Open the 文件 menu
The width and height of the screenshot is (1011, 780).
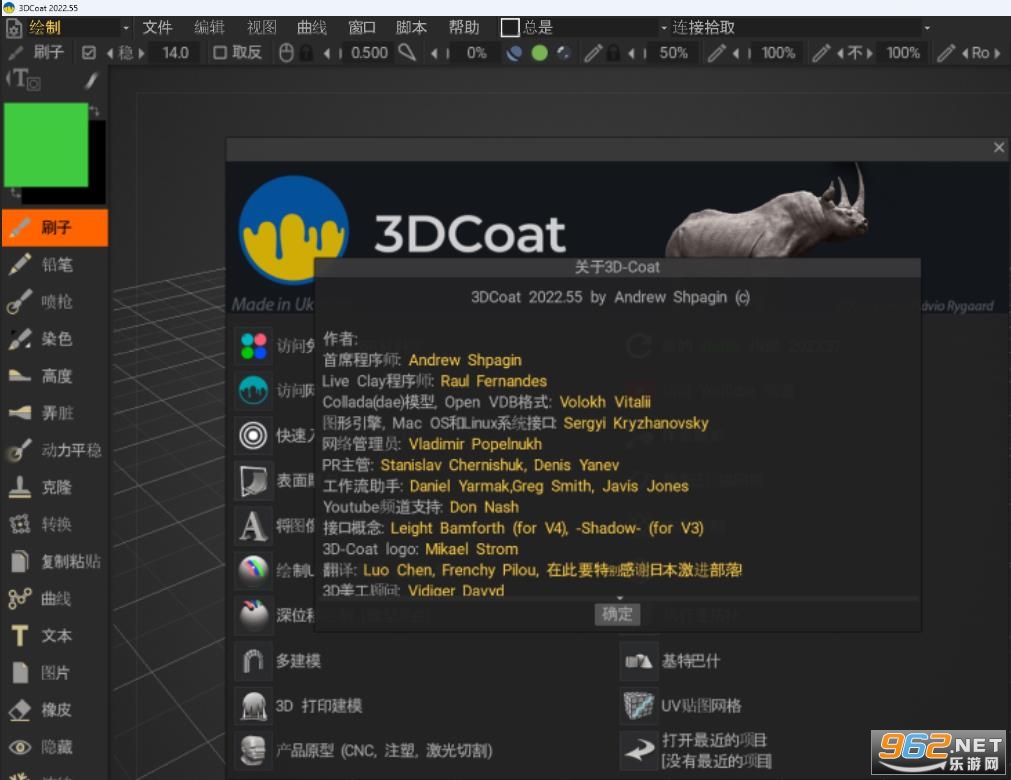pos(157,28)
